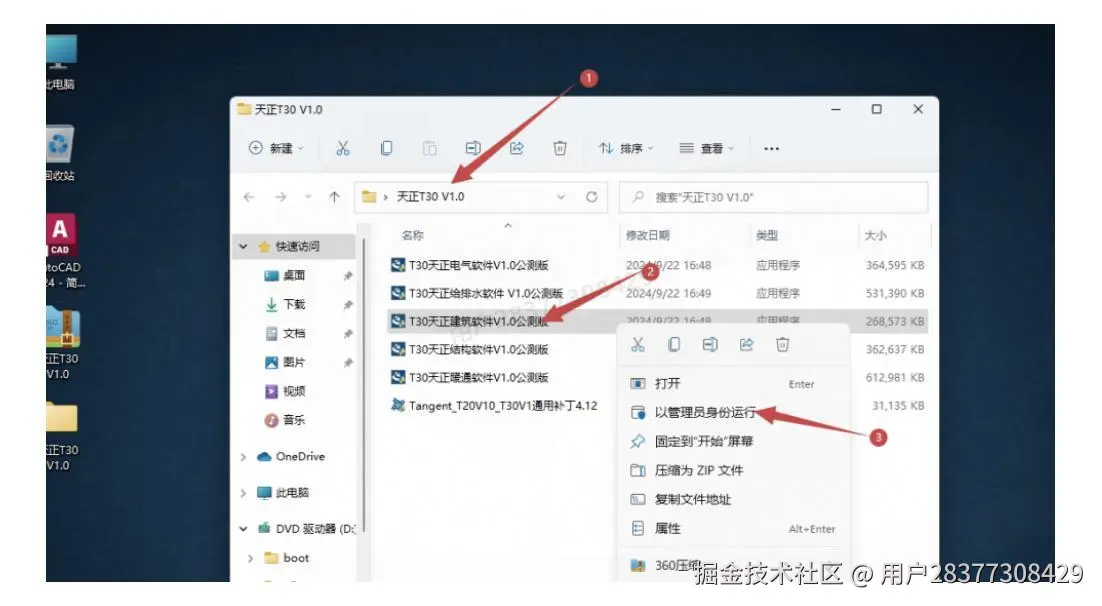Open the 回收站 desktop icon
This screenshot has width=1102, height=606.
coord(60,153)
